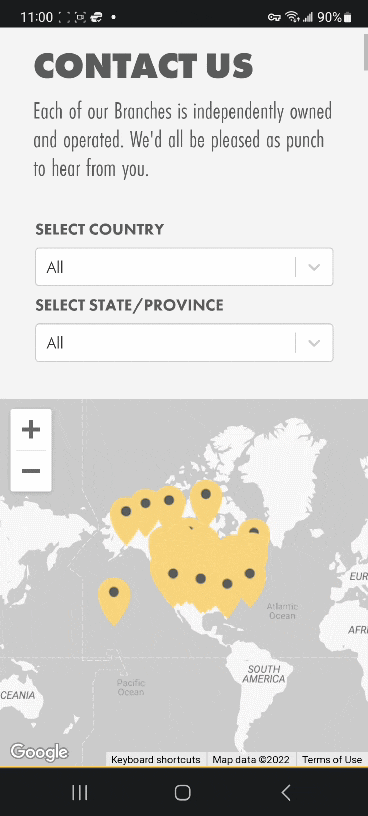Screen dimensions: 368x816
Task: Click the Map data ©2022 text
Action: click(251, 760)
